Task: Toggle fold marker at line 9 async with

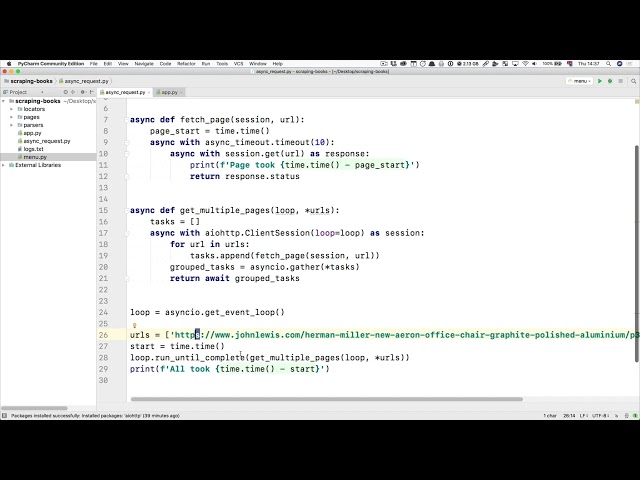Action: point(127,142)
